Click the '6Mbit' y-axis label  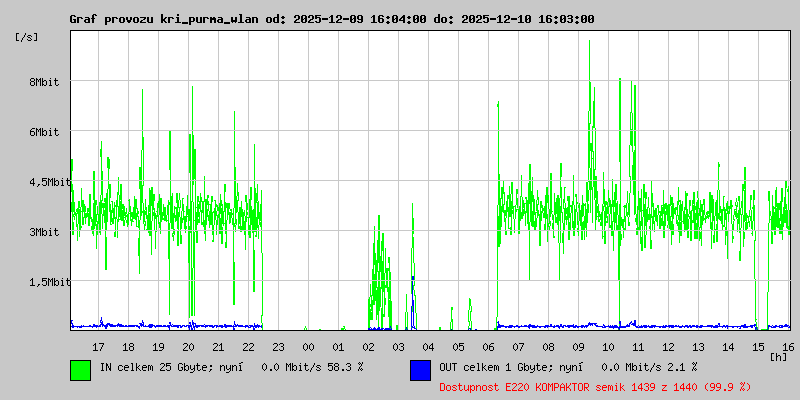44,132
